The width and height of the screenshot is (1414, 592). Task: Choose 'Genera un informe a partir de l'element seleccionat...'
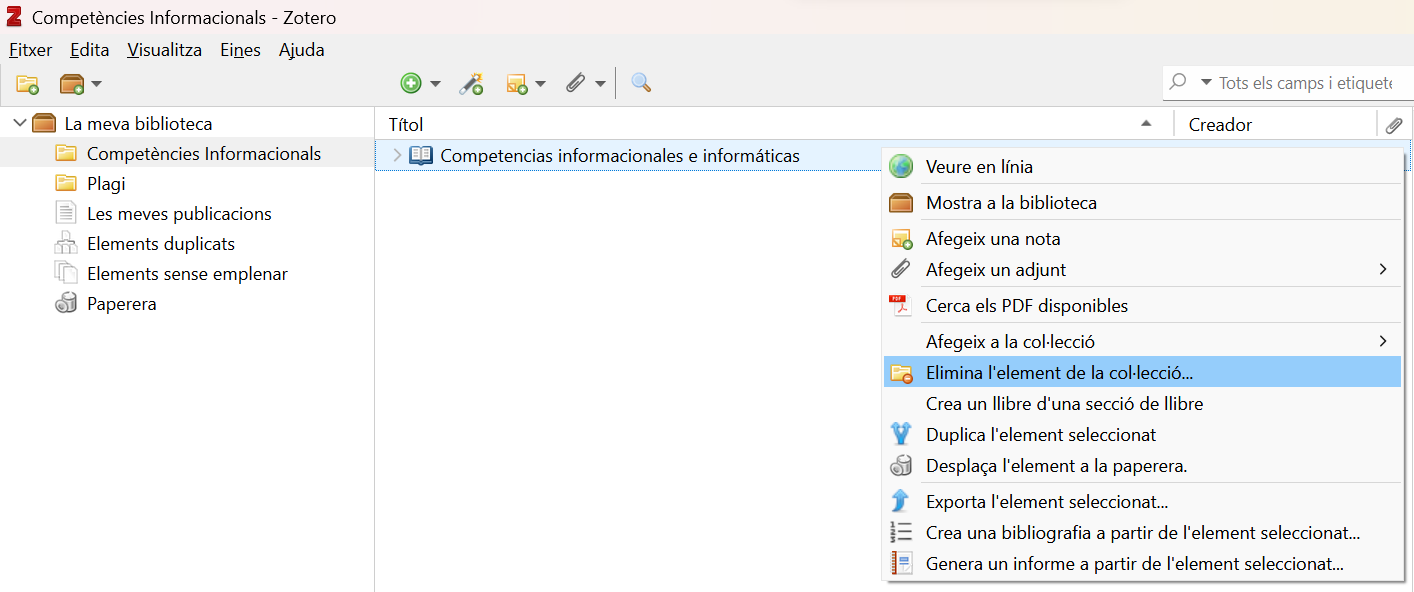pyautogui.click(x=1142, y=564)
